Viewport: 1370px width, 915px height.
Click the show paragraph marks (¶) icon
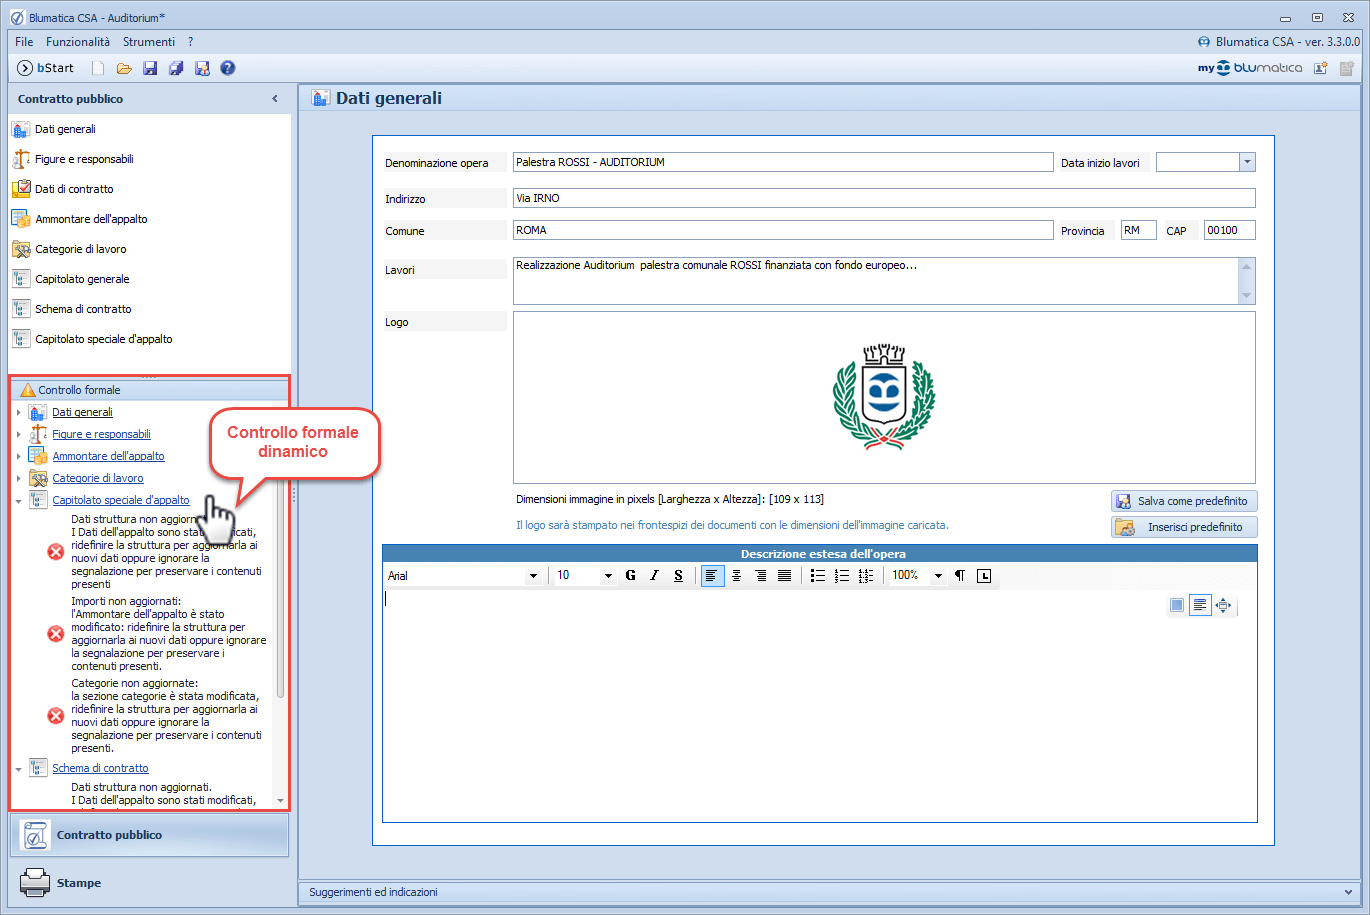pyautogui.click(x=960, y=575)
